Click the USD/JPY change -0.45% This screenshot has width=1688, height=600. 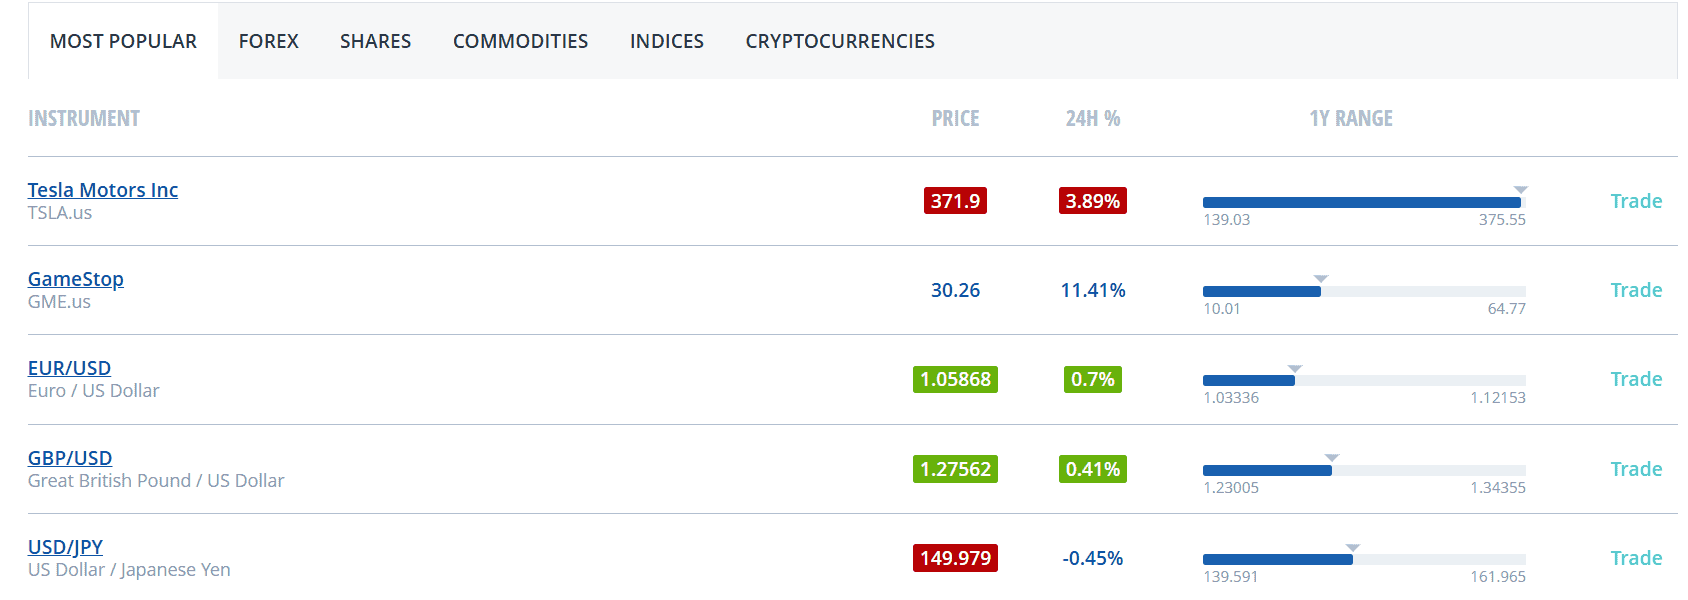point(1093,558)
